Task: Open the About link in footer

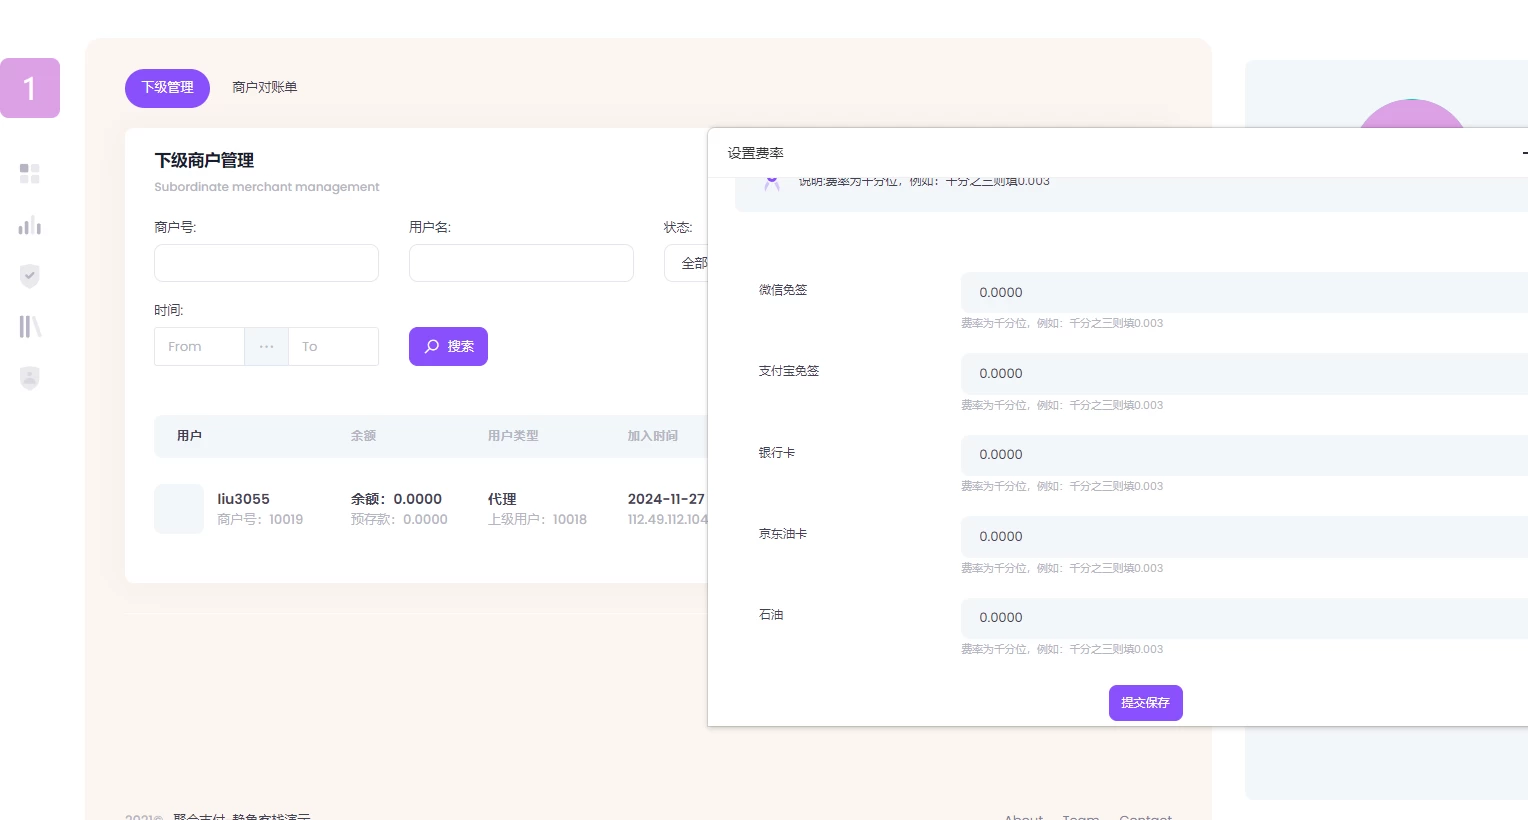Action: (1022, 816)
